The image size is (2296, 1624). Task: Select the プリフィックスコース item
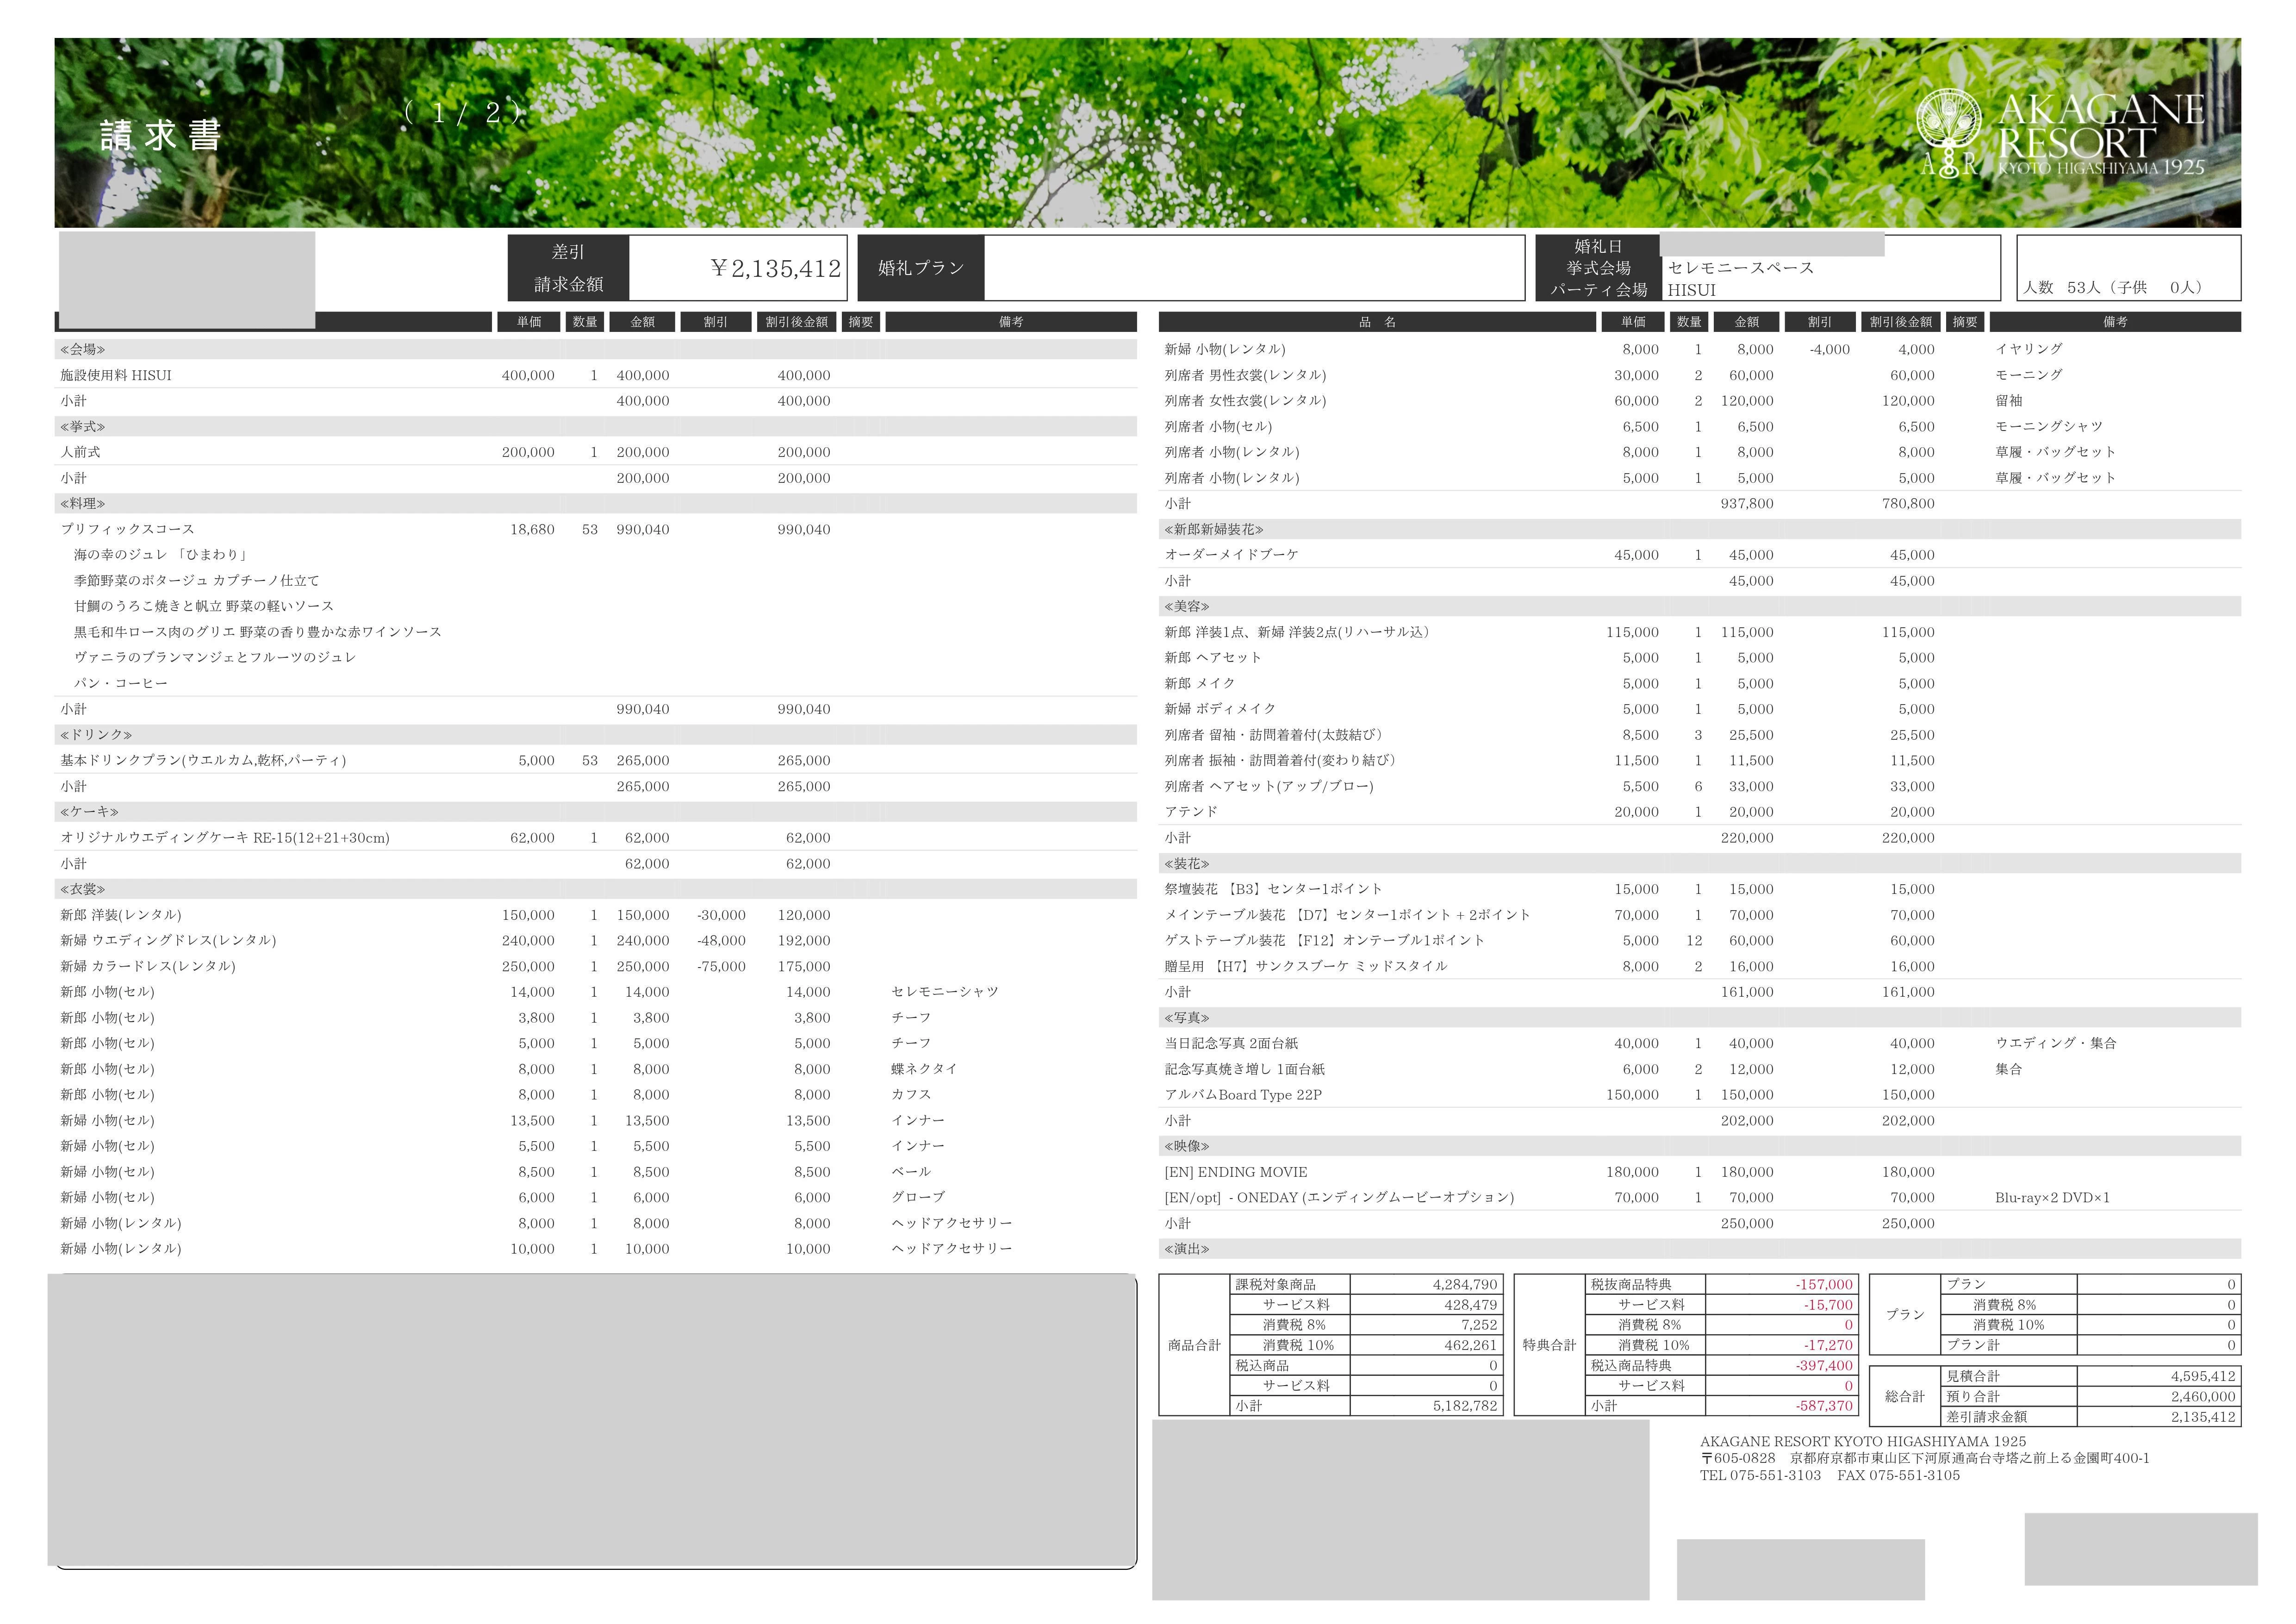pyautogui.click(x=127, y=529)
